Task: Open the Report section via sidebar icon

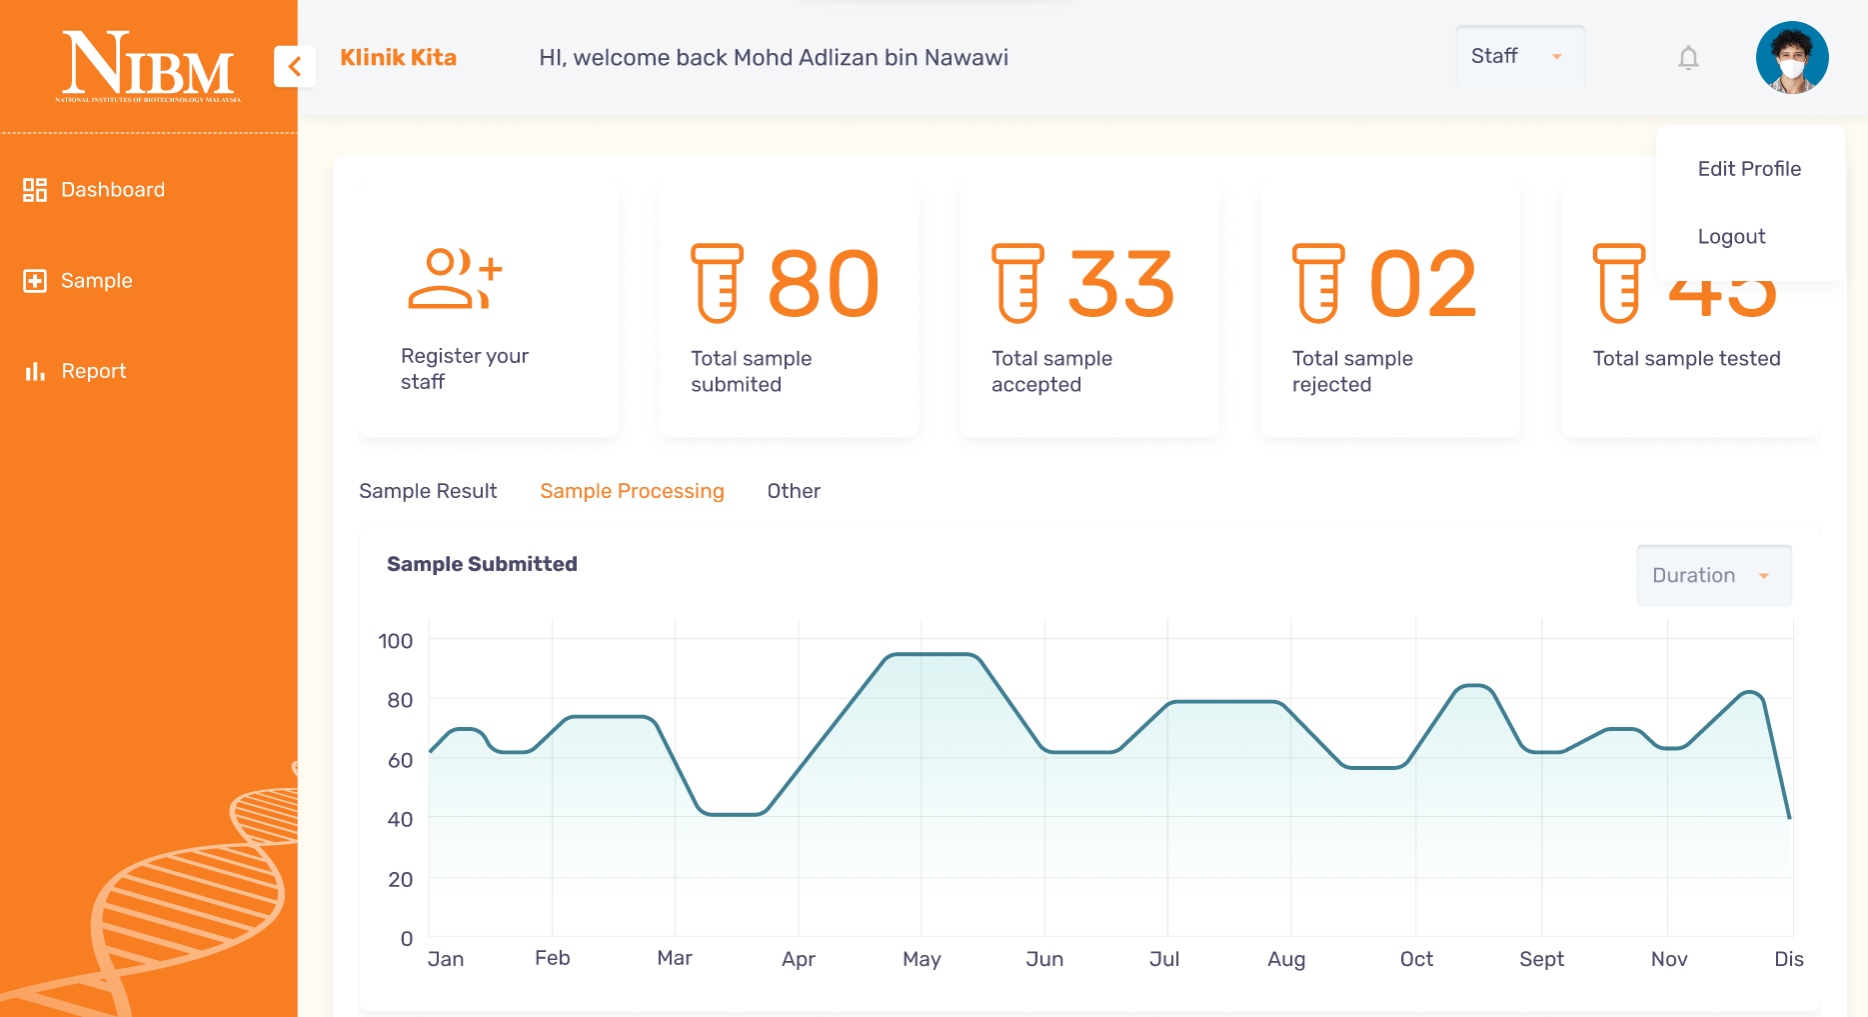Action: tap(34, 371)
